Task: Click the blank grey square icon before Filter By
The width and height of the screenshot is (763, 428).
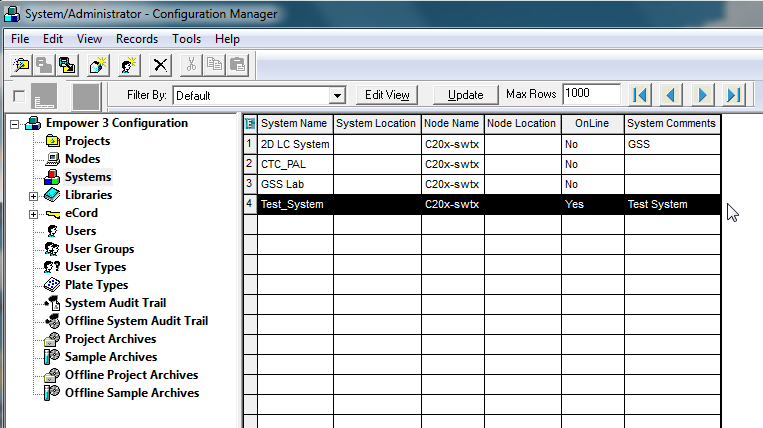Action: pos(86,96)
